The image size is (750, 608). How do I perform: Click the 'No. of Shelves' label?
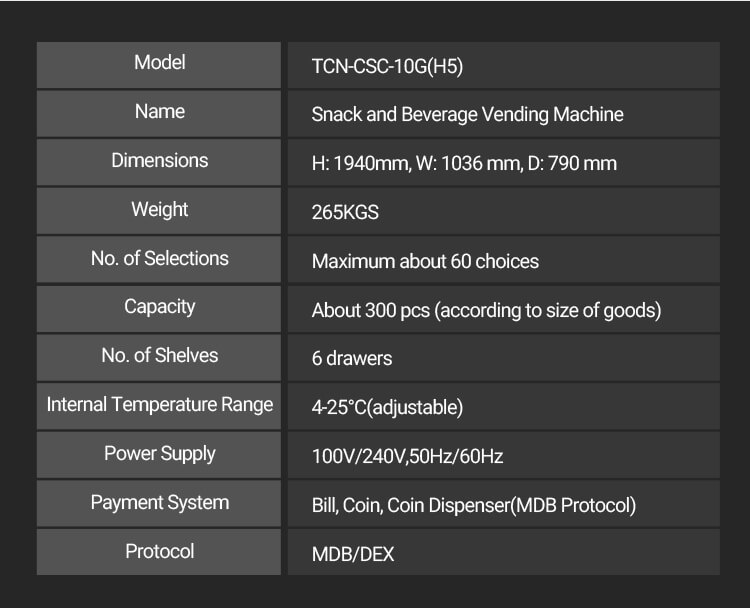(x=160, y=356)
